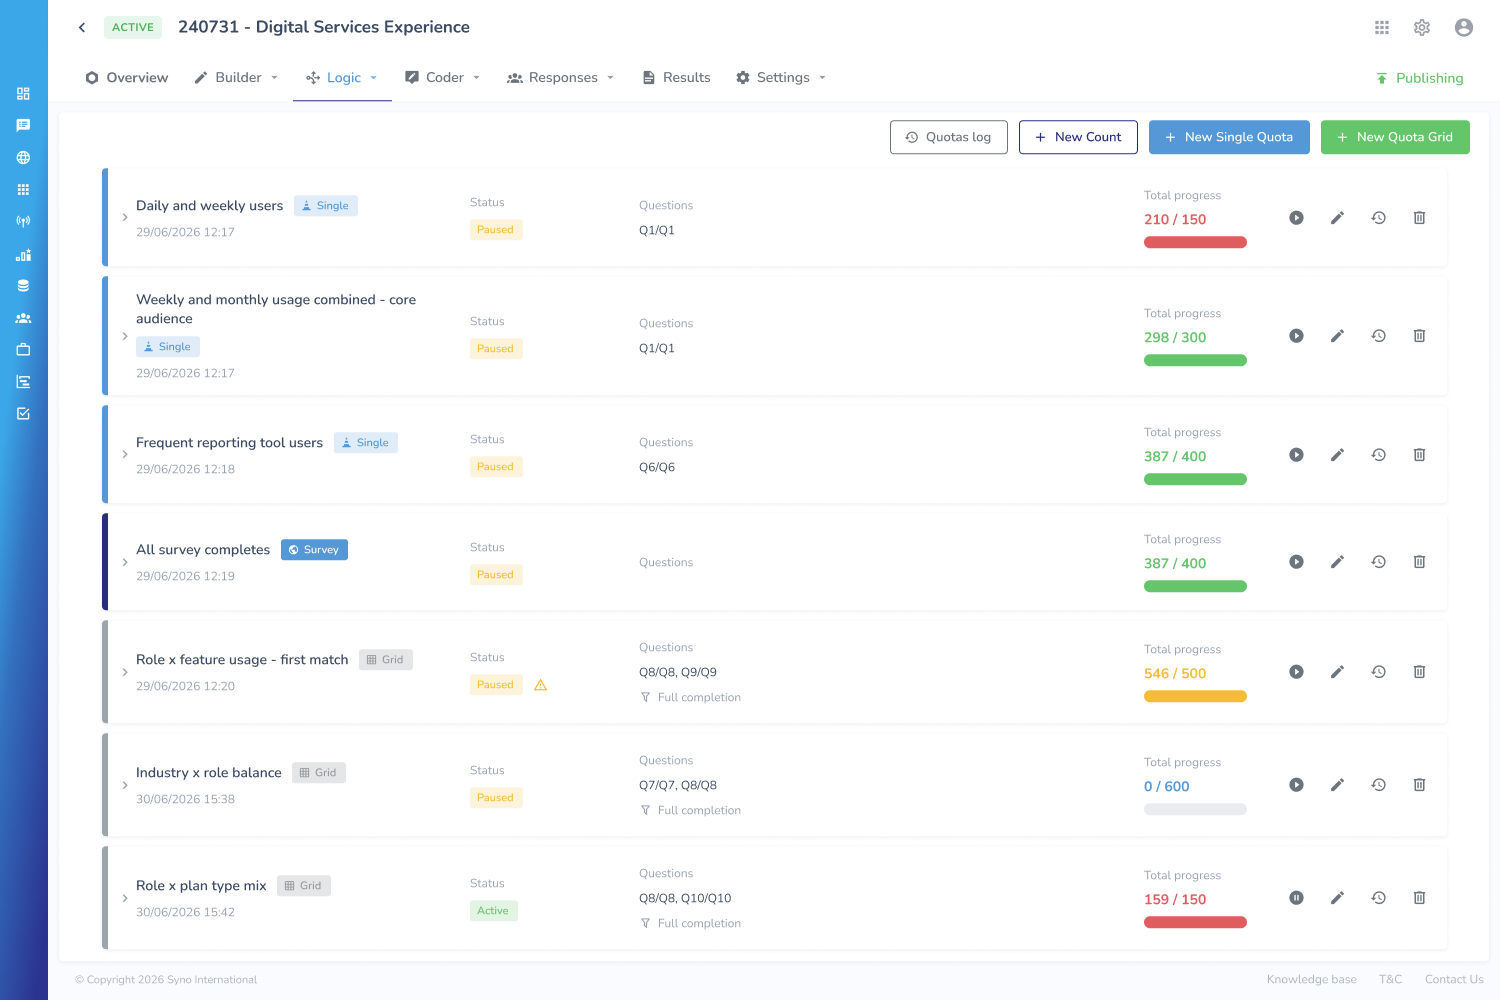Resume the Weekly and monthly usage quota
This screenshot has height=1000, width=1500.
[x=1296, y=336]
